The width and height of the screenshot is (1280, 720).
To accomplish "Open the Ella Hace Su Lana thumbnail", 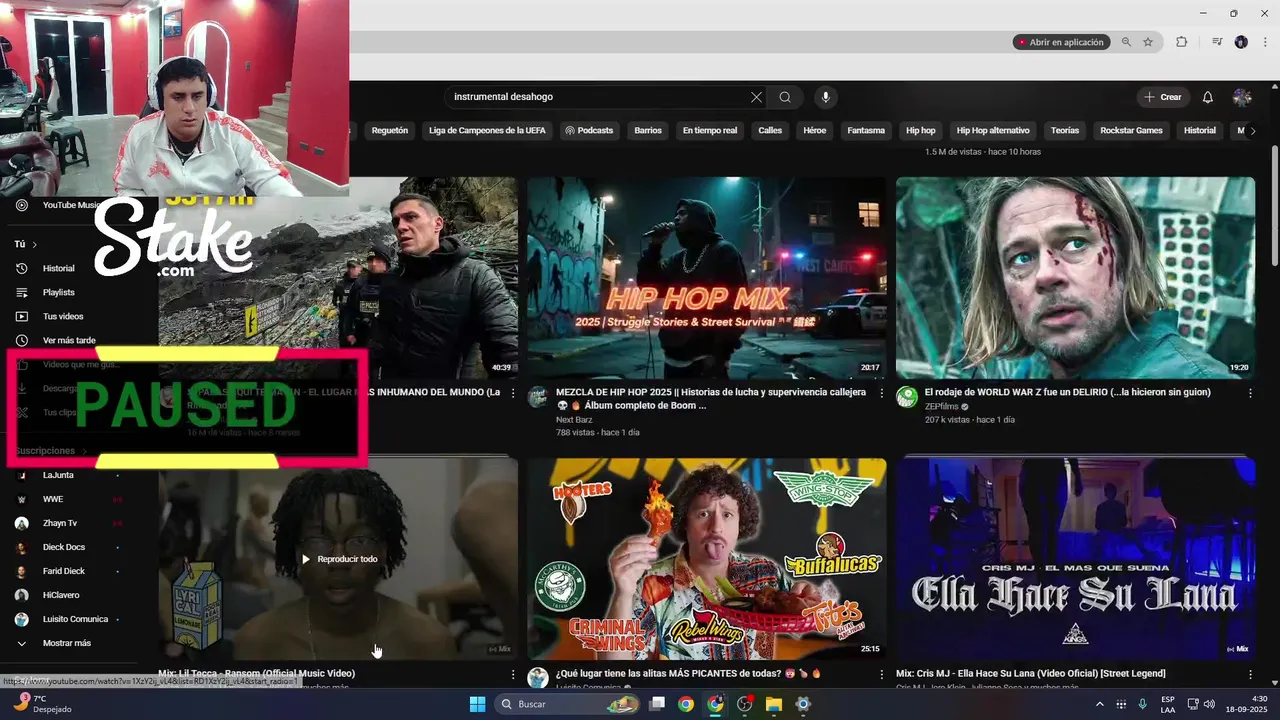I will (1075, 559).
